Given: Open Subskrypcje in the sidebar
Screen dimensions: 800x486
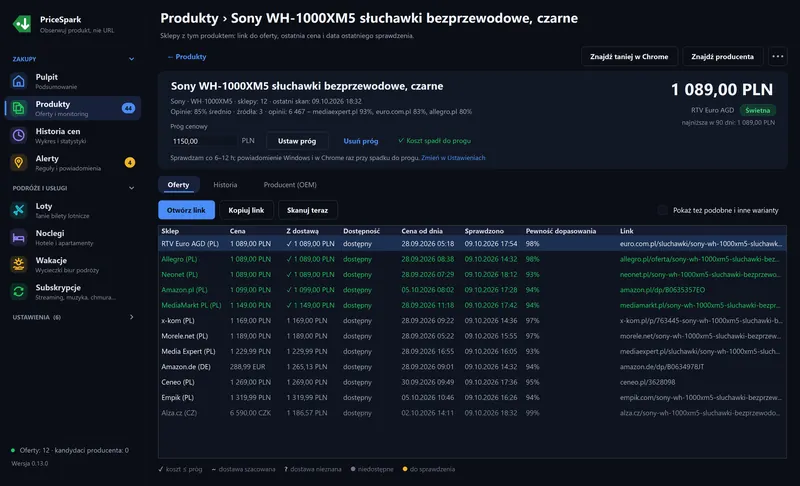Looking at the screenshot, I should [x=72, y=292].
